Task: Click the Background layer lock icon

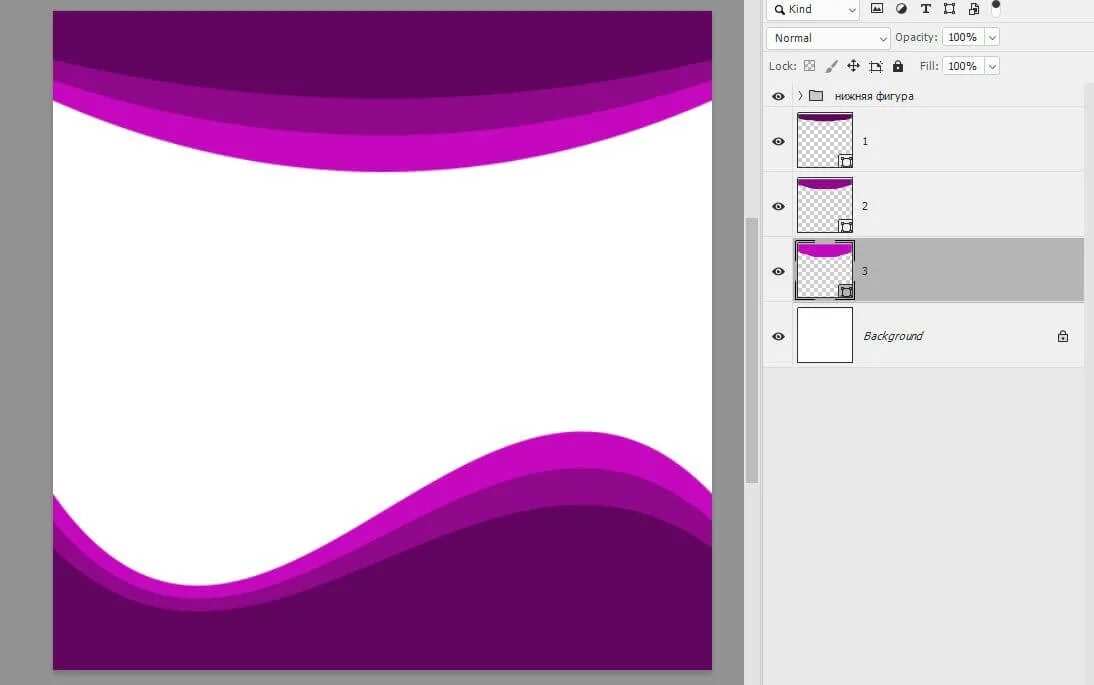Action: [x=1063, y=336]
